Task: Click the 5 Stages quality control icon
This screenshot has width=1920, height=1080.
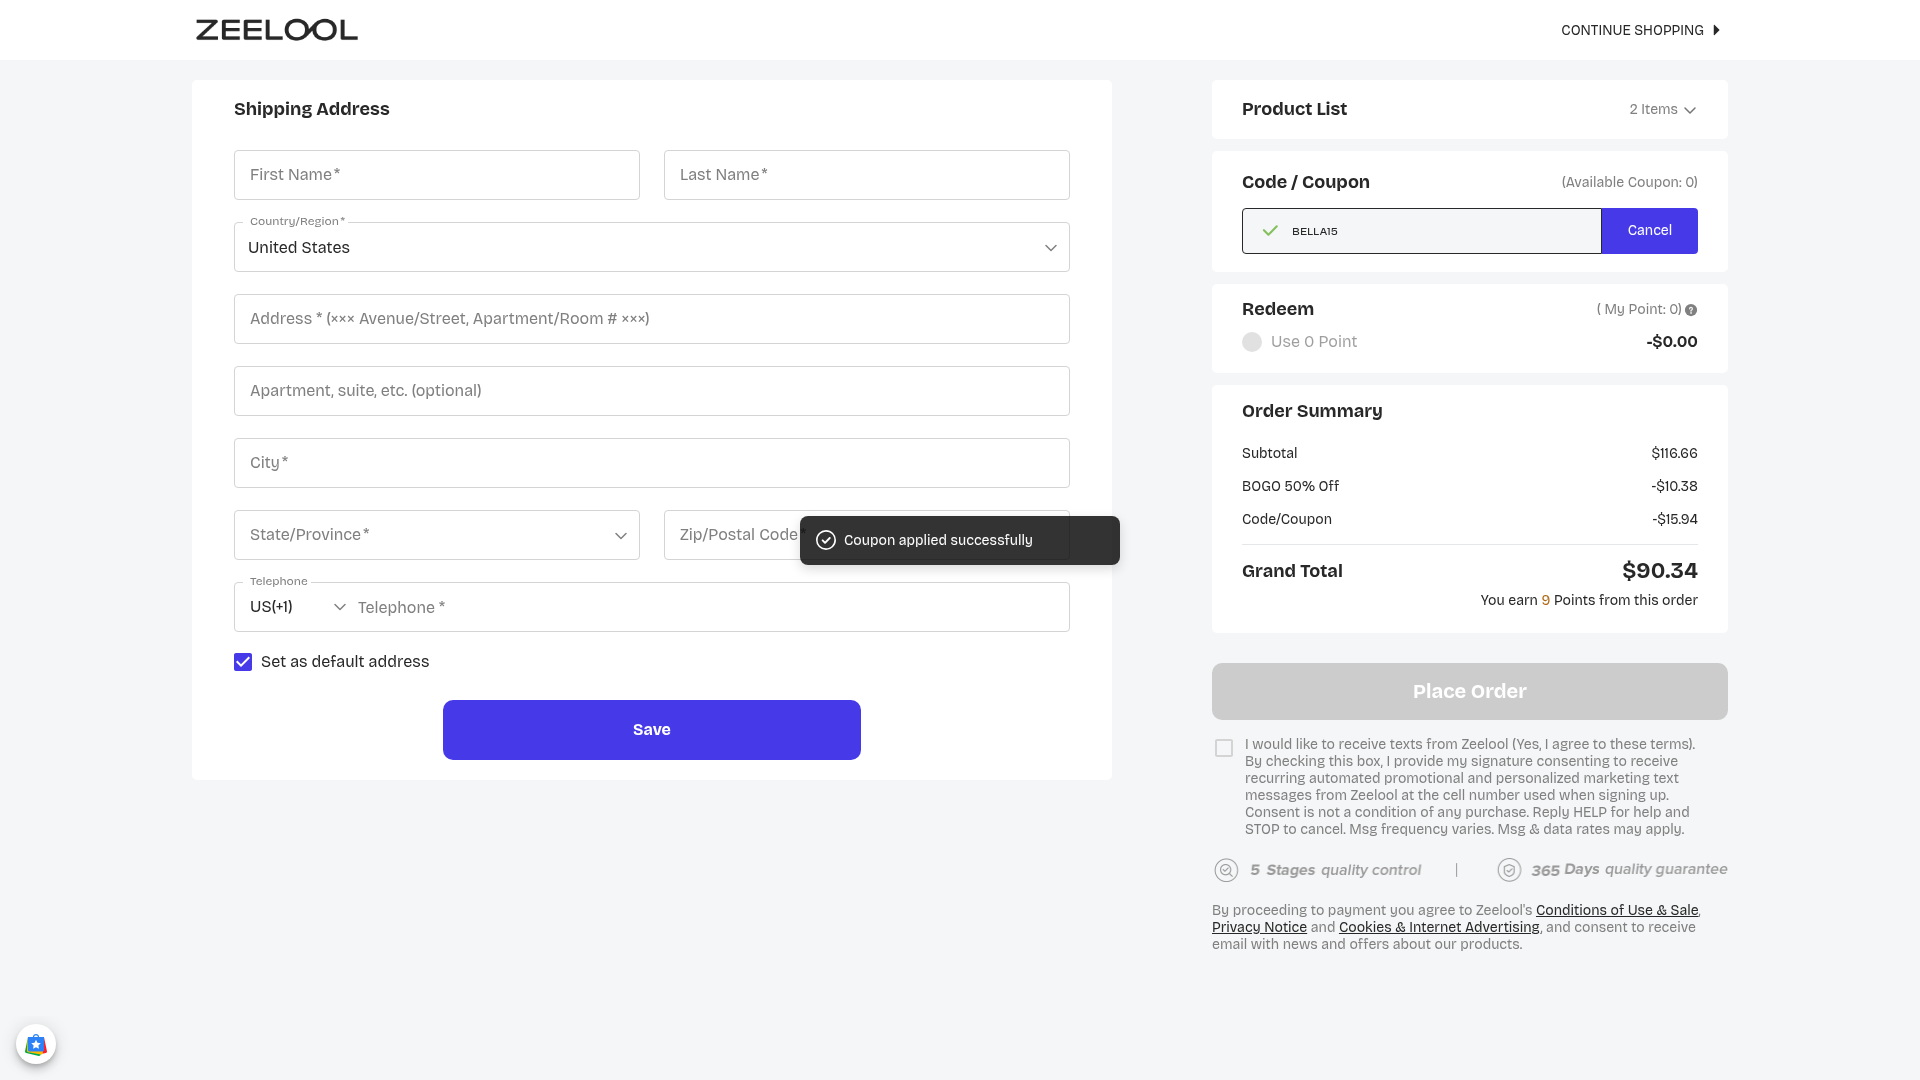Action: tap(1226, 870)
